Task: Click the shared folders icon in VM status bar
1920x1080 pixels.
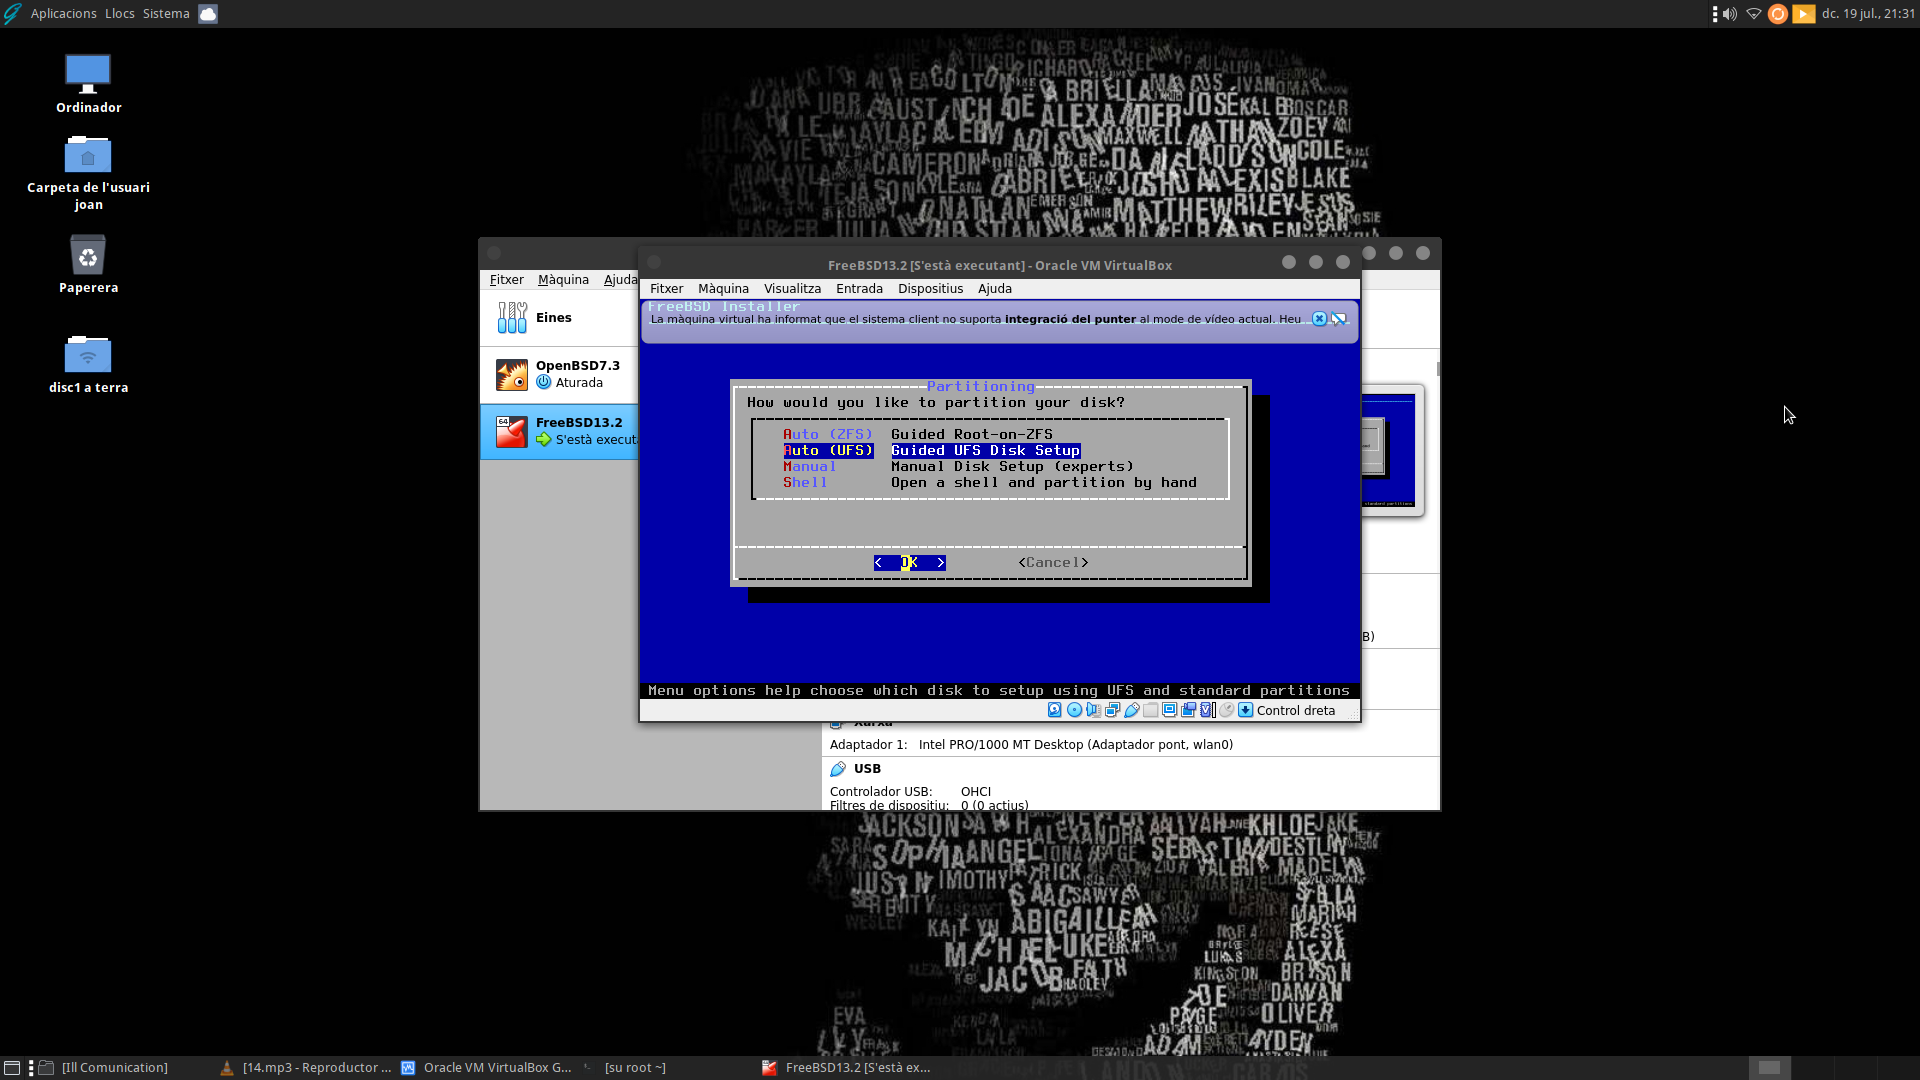Action: coord(1151,710)
